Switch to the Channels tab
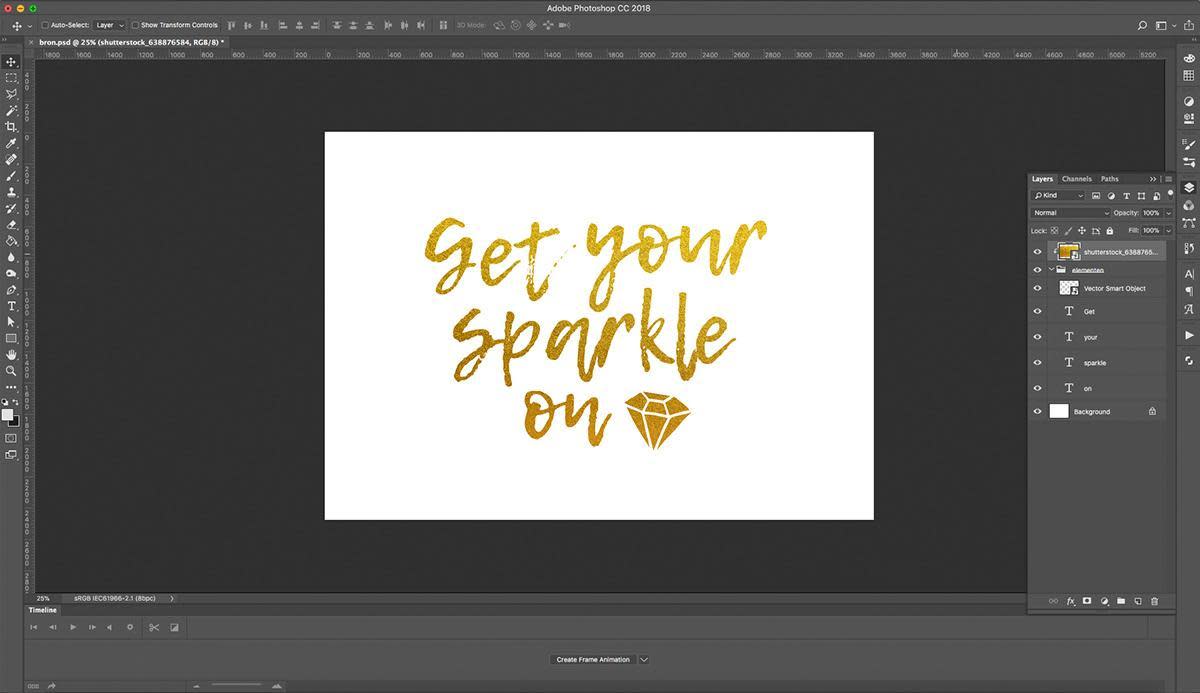 (x=1076, y=178)
